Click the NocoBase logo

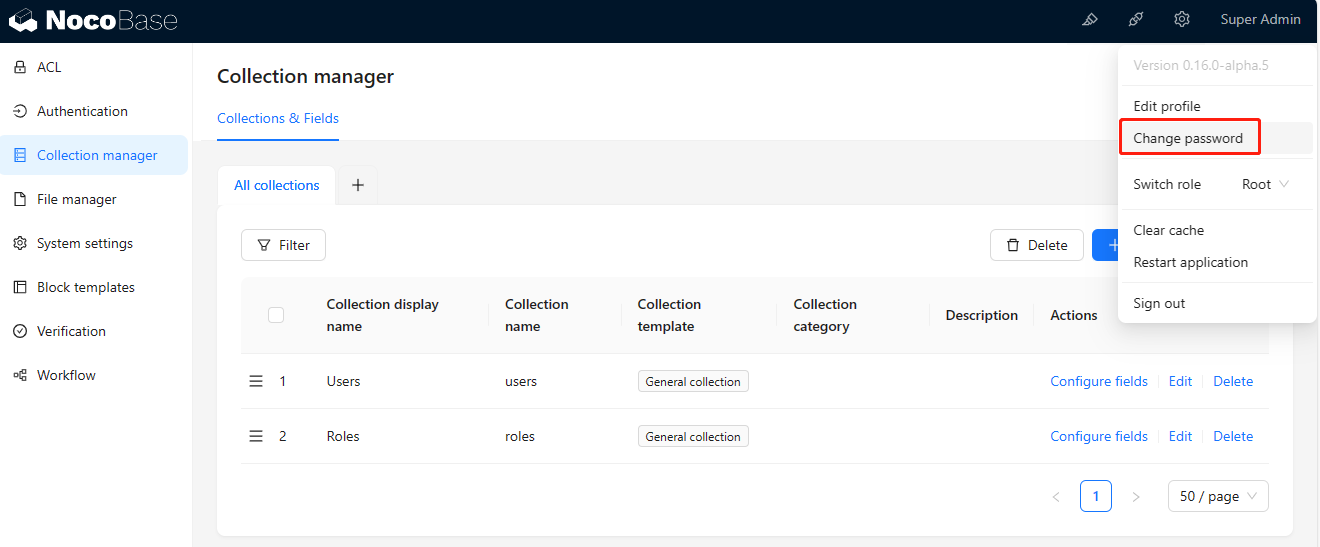[x=93, y=20]
